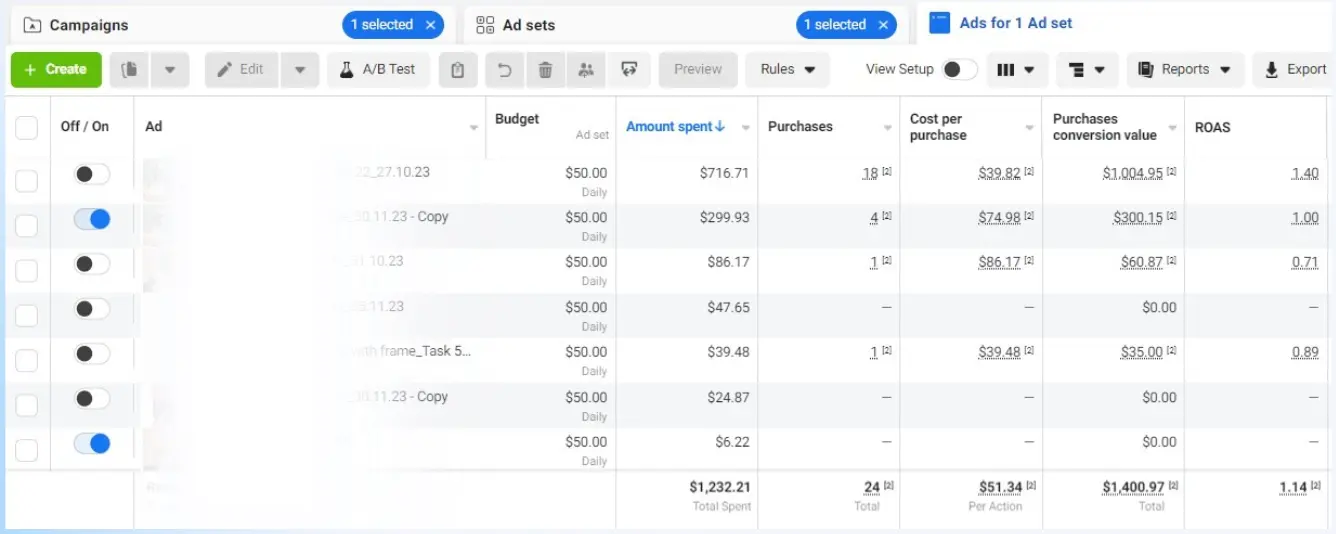Turn on the ad with $716.71 spent
This screenshot has width=1336, height=534.
(x=92, y=174)
